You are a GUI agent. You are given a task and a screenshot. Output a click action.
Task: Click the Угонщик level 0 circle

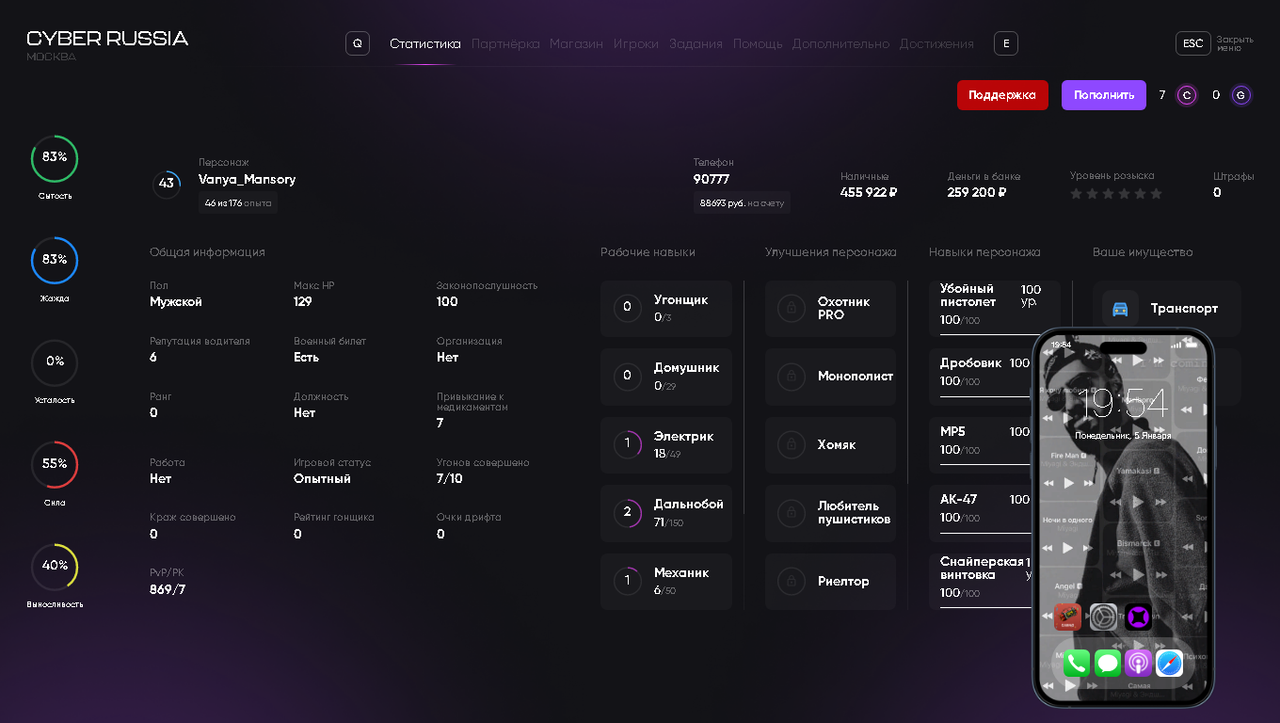tap(627, 307)
